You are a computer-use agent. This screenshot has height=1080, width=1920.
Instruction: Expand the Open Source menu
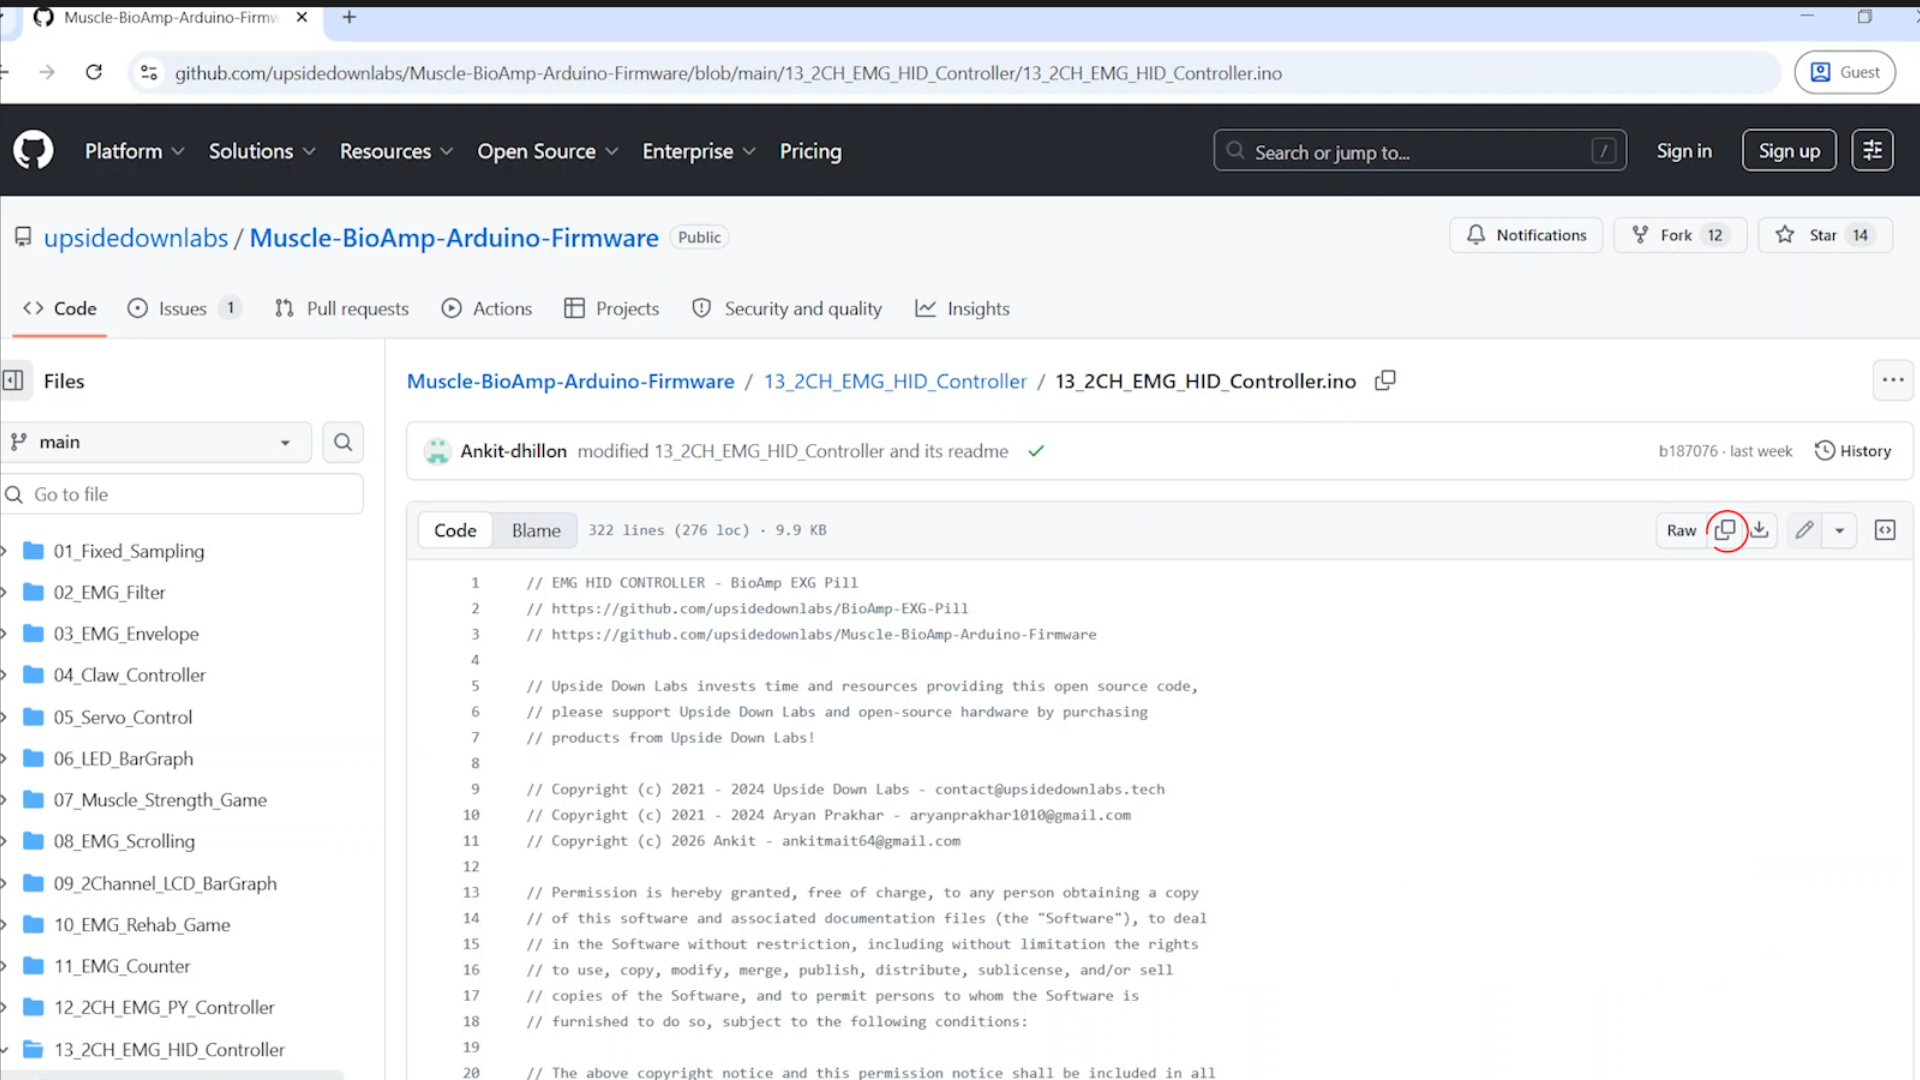tap(547, 151)
